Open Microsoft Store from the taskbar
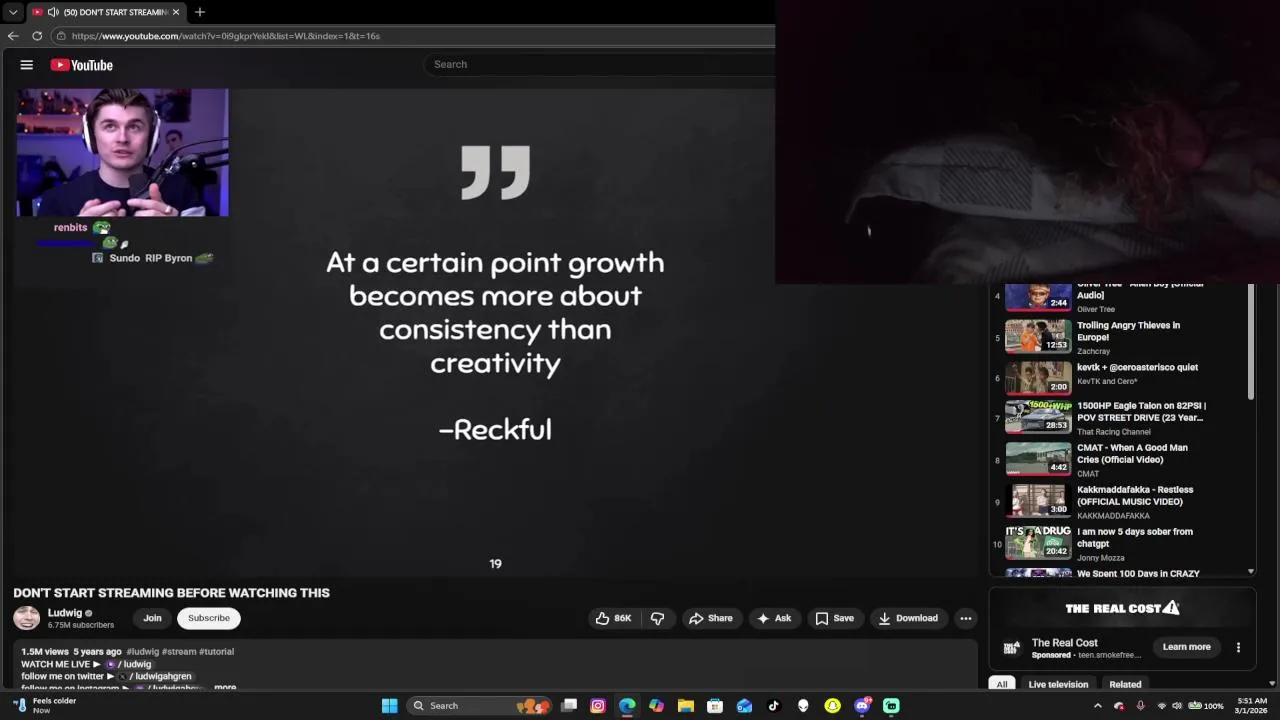Image resolution: width=1280 pixels, height=720 pixels. click(x=715, y=706)
